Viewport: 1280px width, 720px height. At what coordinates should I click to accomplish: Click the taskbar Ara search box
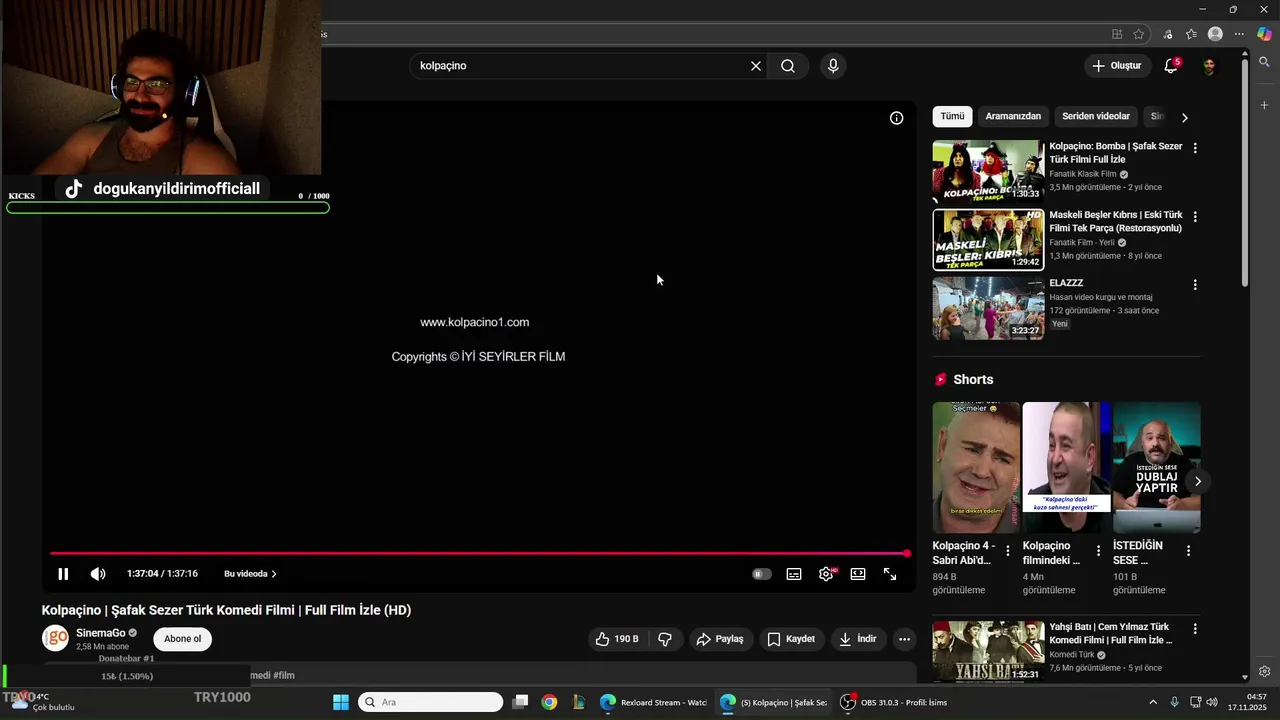click(431, 702)
